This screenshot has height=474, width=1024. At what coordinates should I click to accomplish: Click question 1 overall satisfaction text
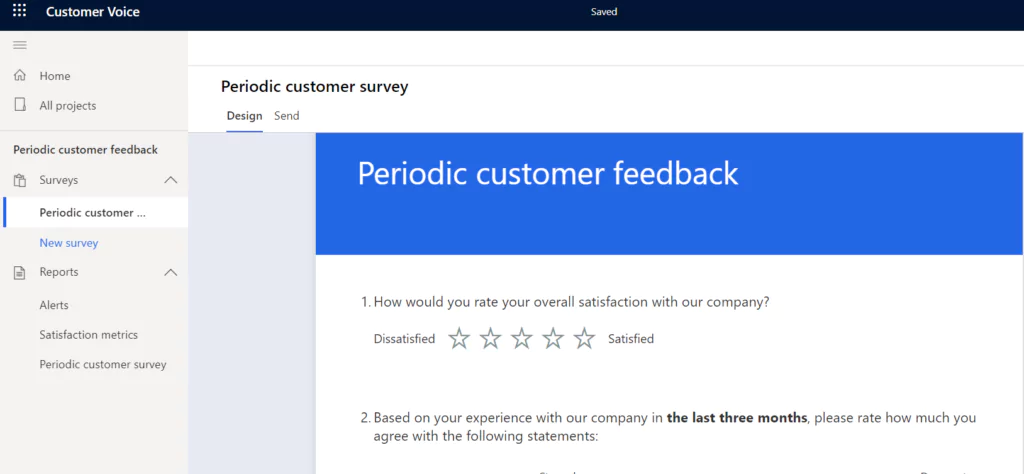point(565,303)
